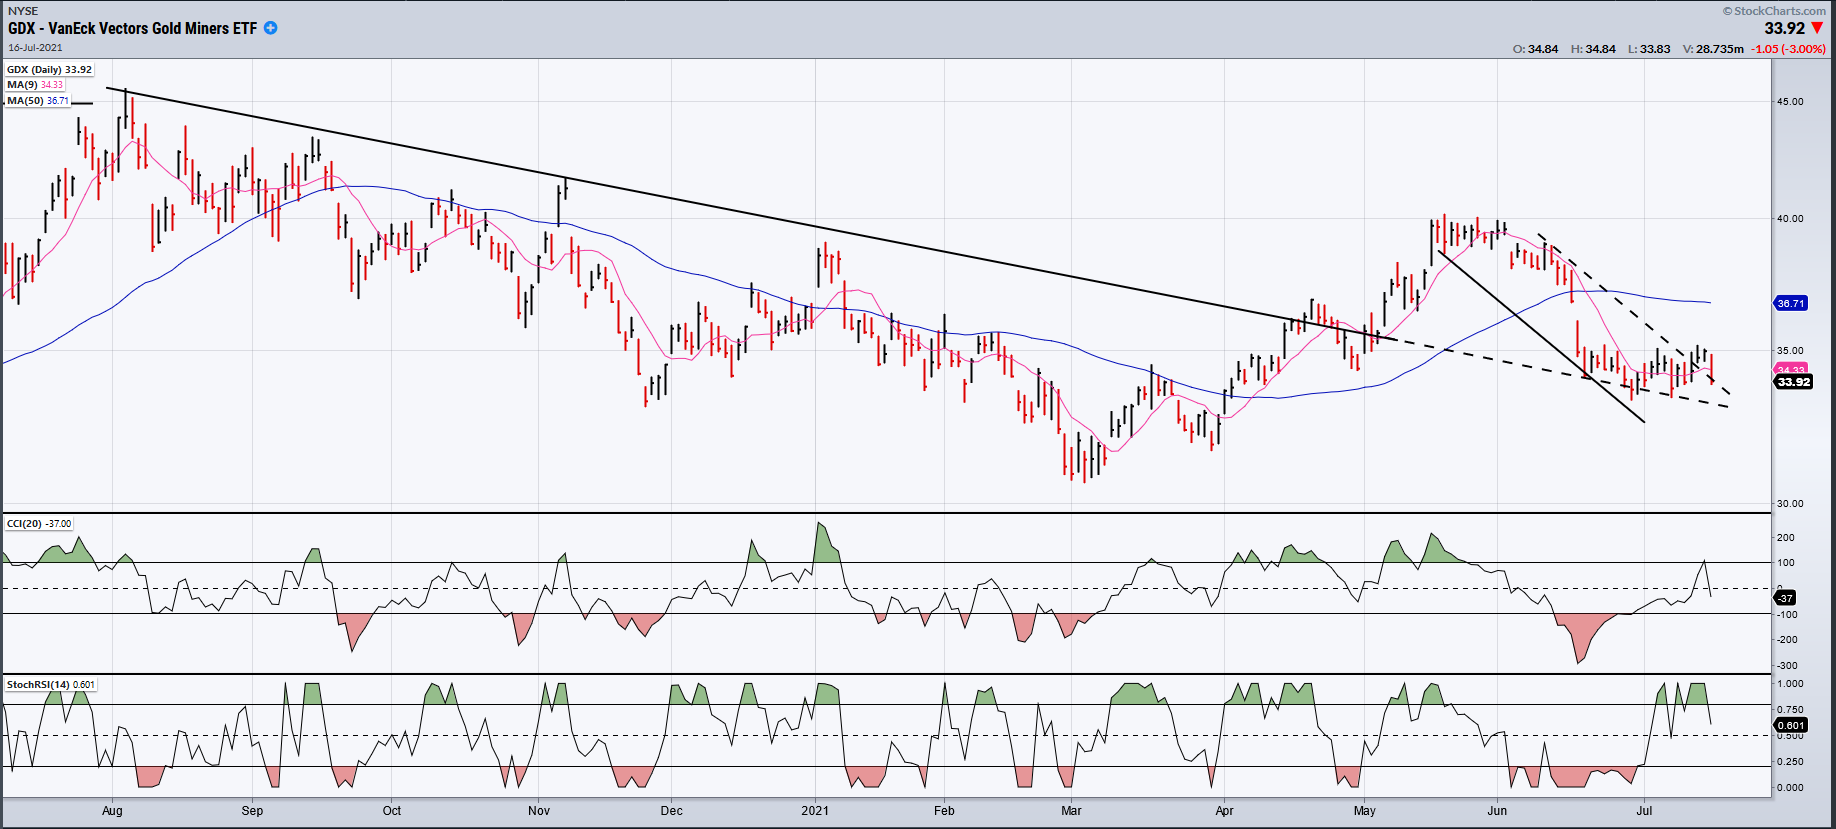Click the red down-arrow price change indicator
The image size is (1836, 829).
point(1817,28)
